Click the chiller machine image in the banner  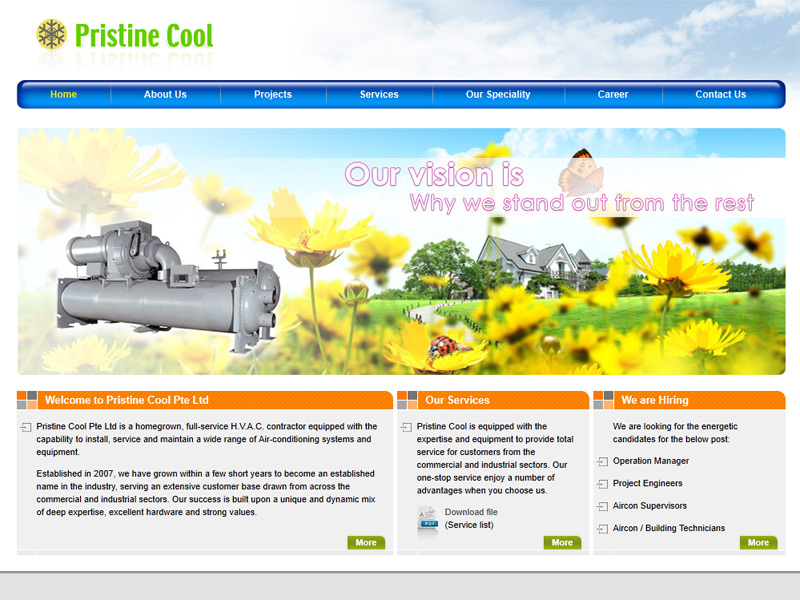pos(168,287)
